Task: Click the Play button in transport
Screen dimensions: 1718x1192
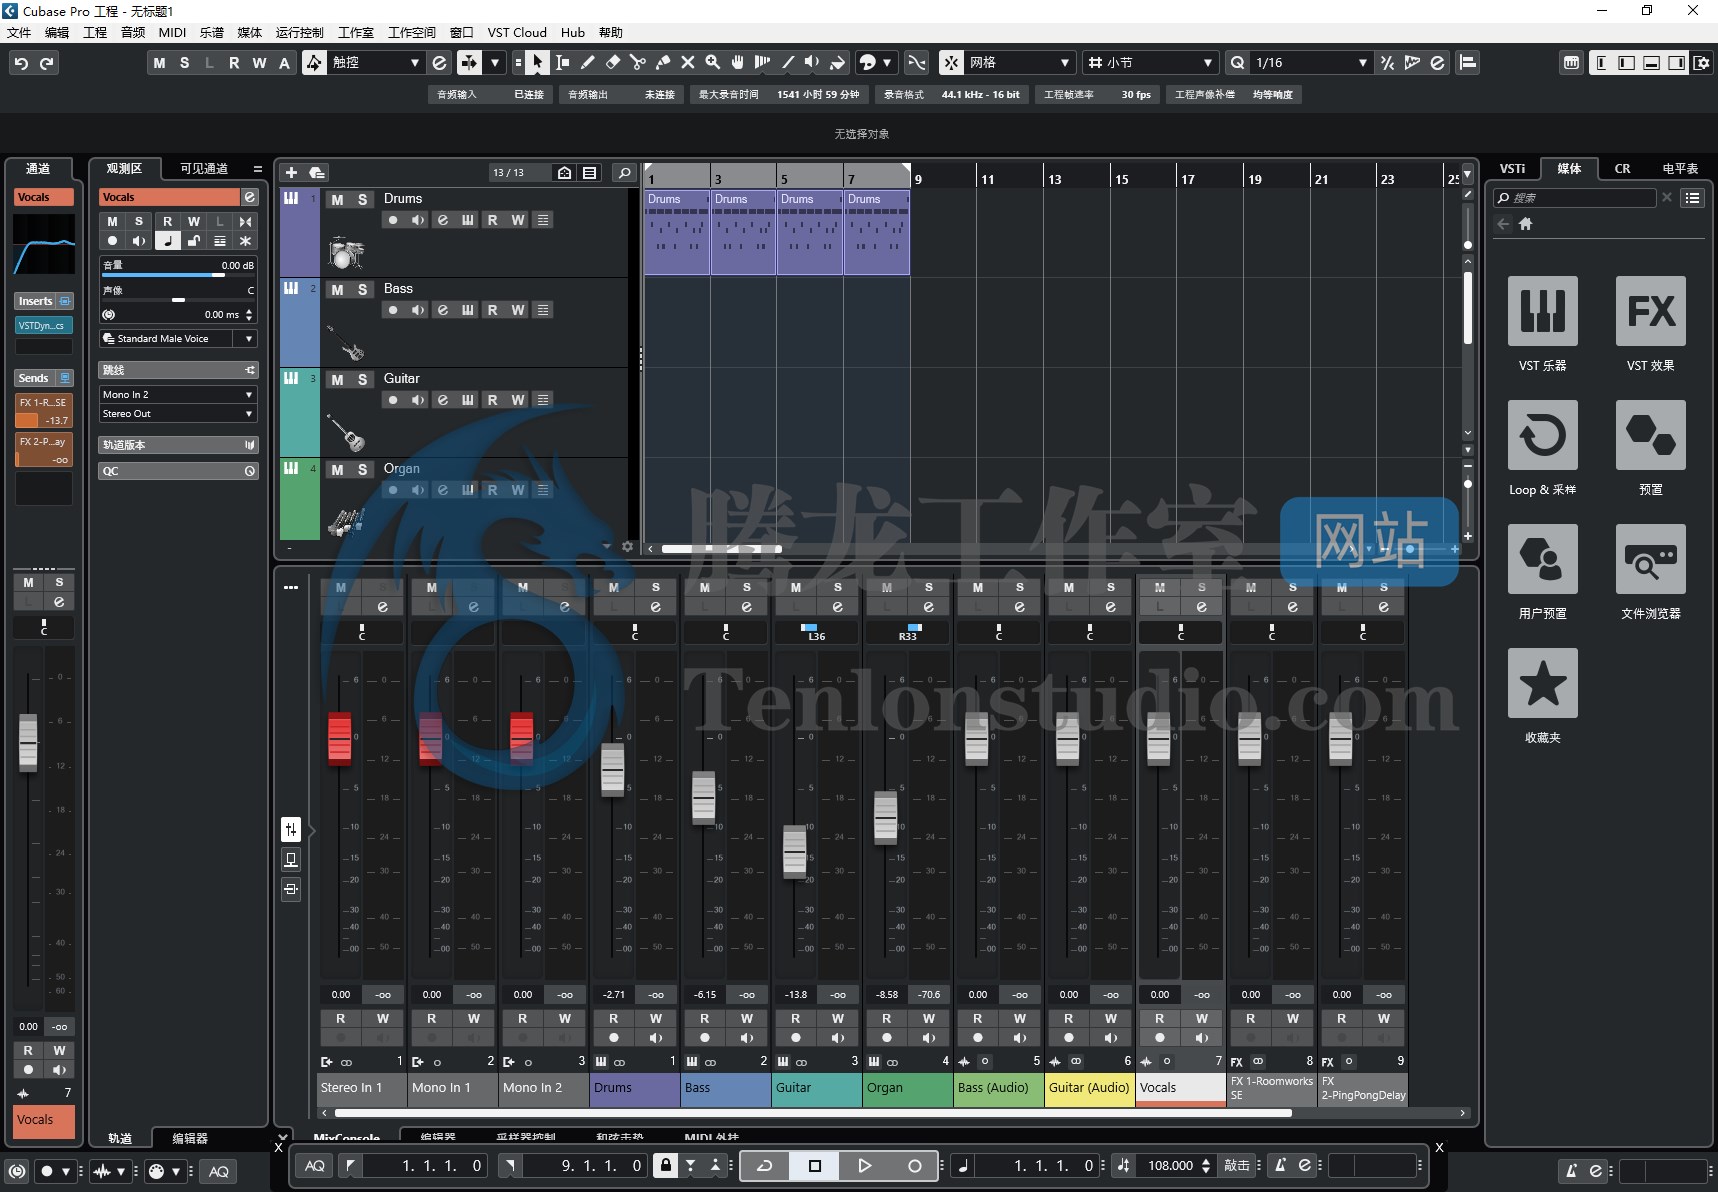Action: tap(864, 1166)
